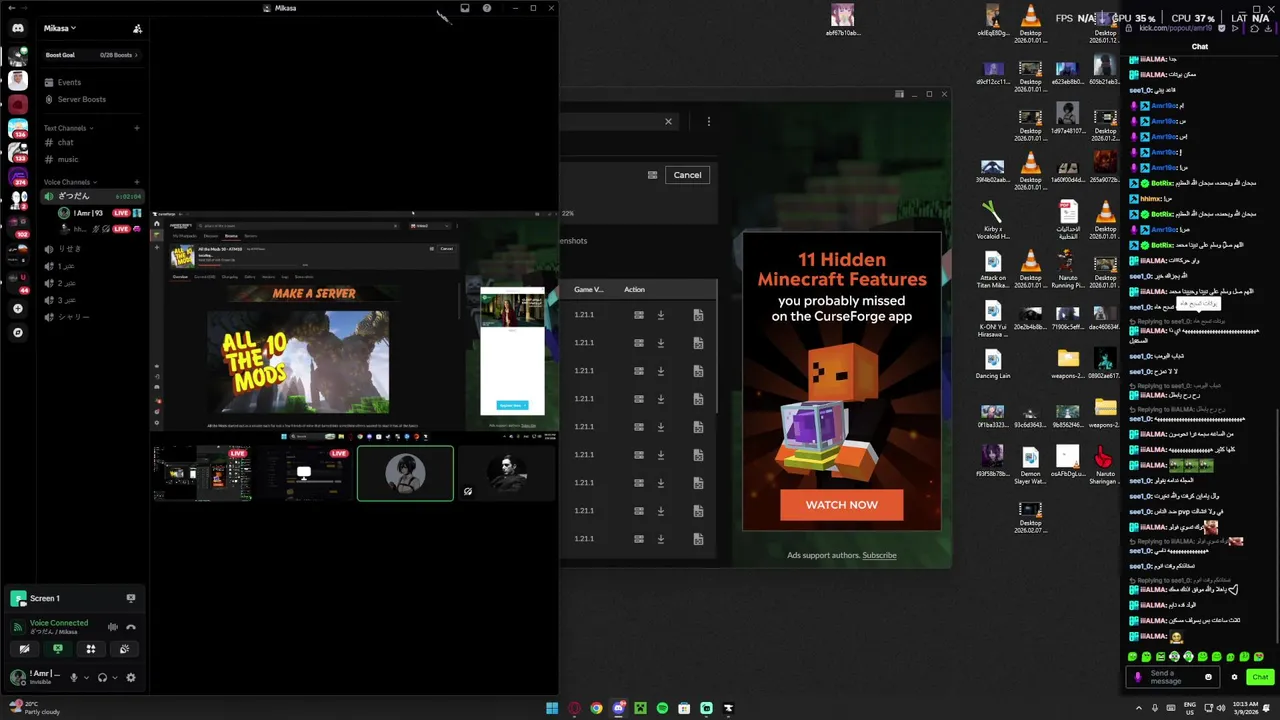Open weather widget 20°C Partly cloudy
Viewport: 1280px width, 720px height.
(35, 708)
